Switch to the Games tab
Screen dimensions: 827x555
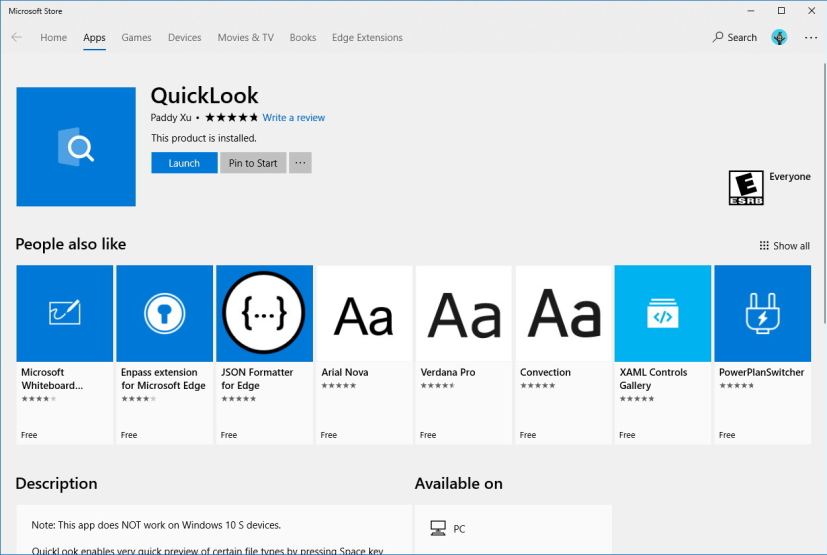pyautogui.click(x=136, y=37)
